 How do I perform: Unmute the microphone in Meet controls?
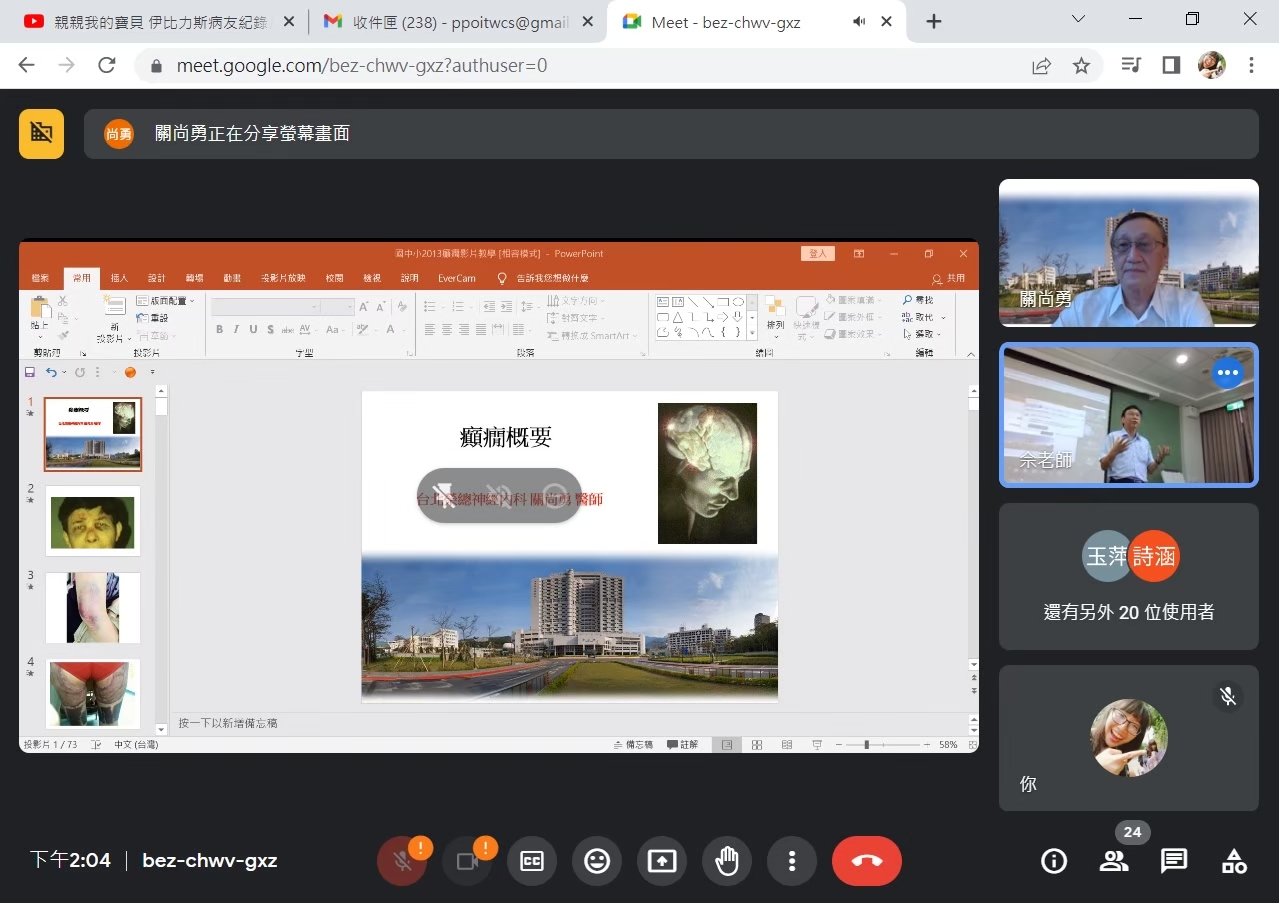pyautogui.click(x=402, y=861)
